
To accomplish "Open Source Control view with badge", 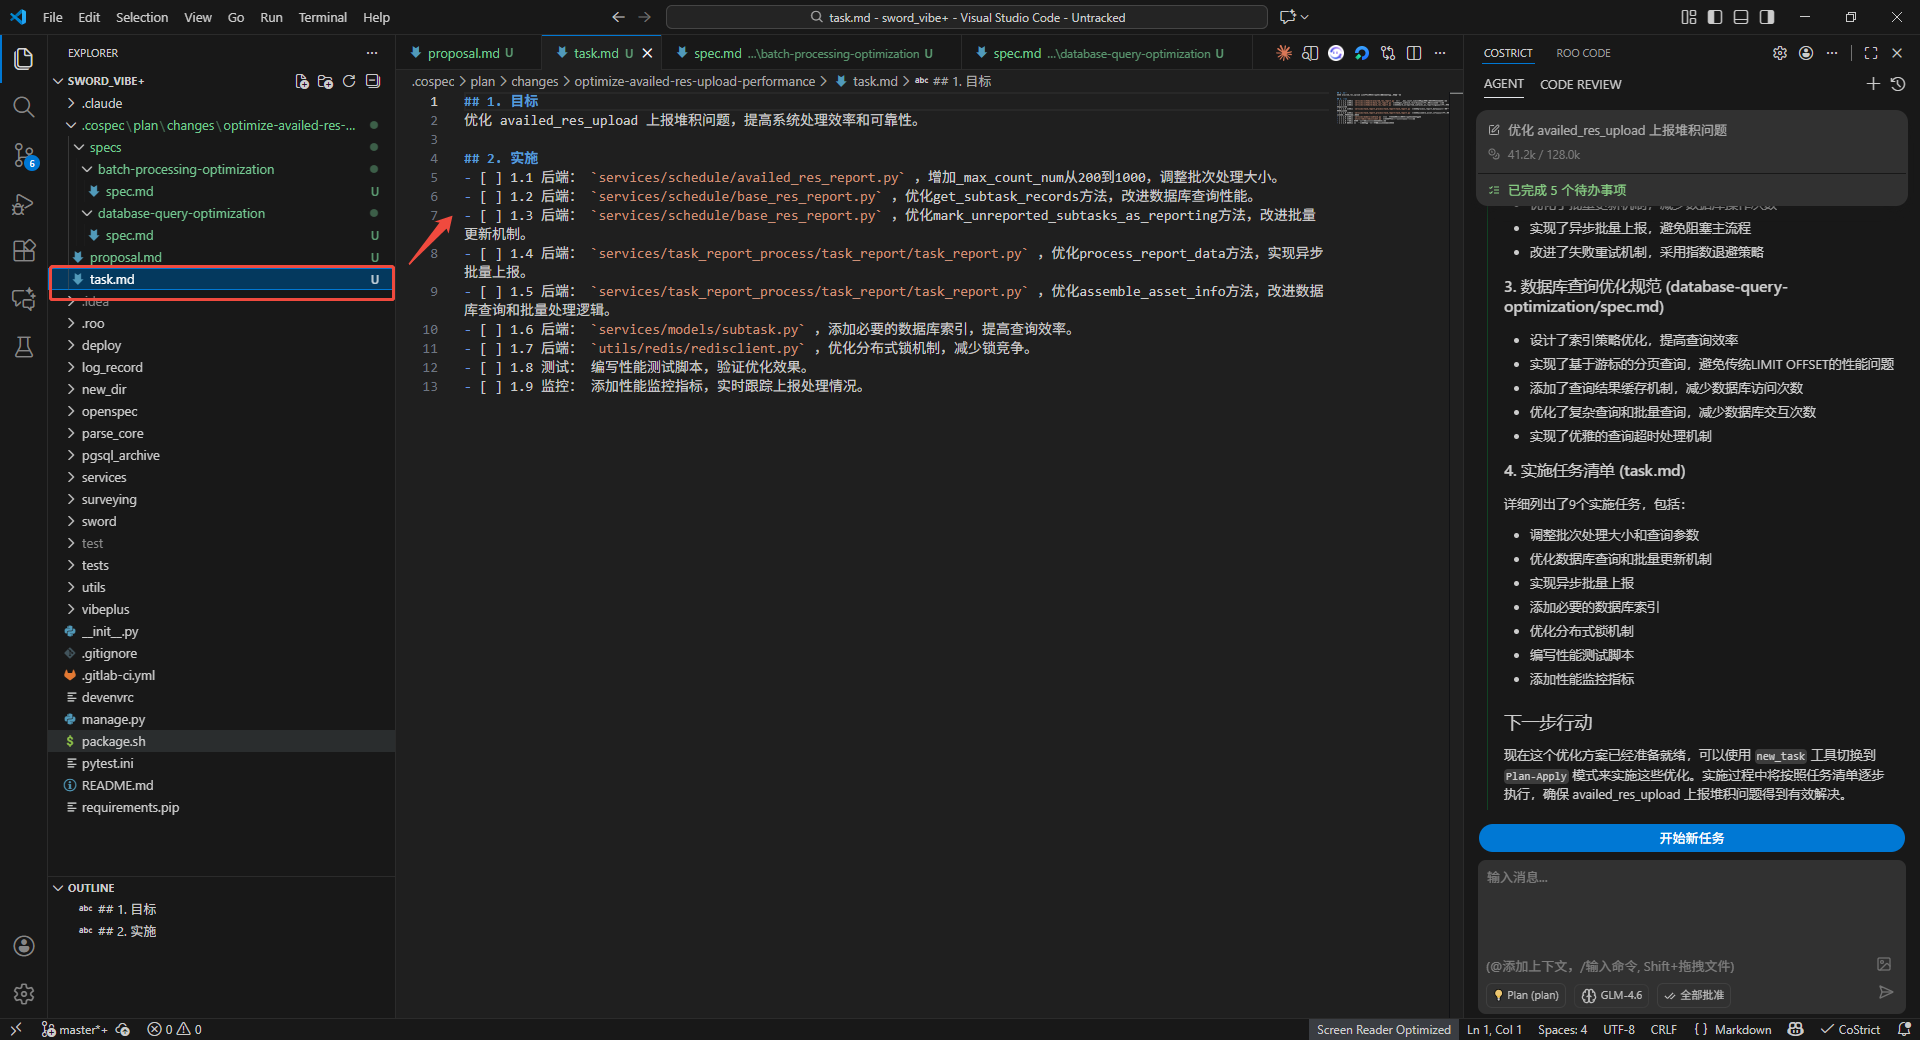I will tap(23, 155).
